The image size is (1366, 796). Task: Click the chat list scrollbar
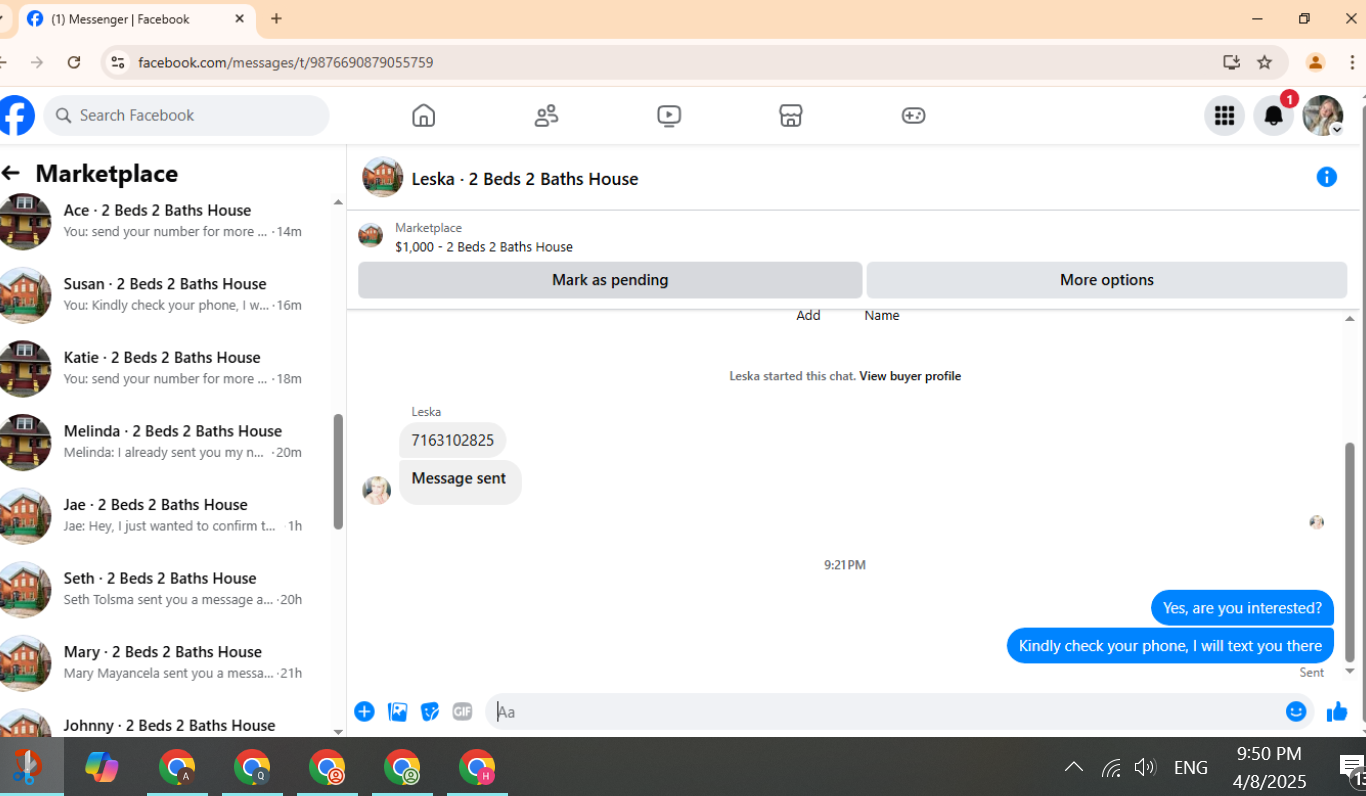pos(338,472)
